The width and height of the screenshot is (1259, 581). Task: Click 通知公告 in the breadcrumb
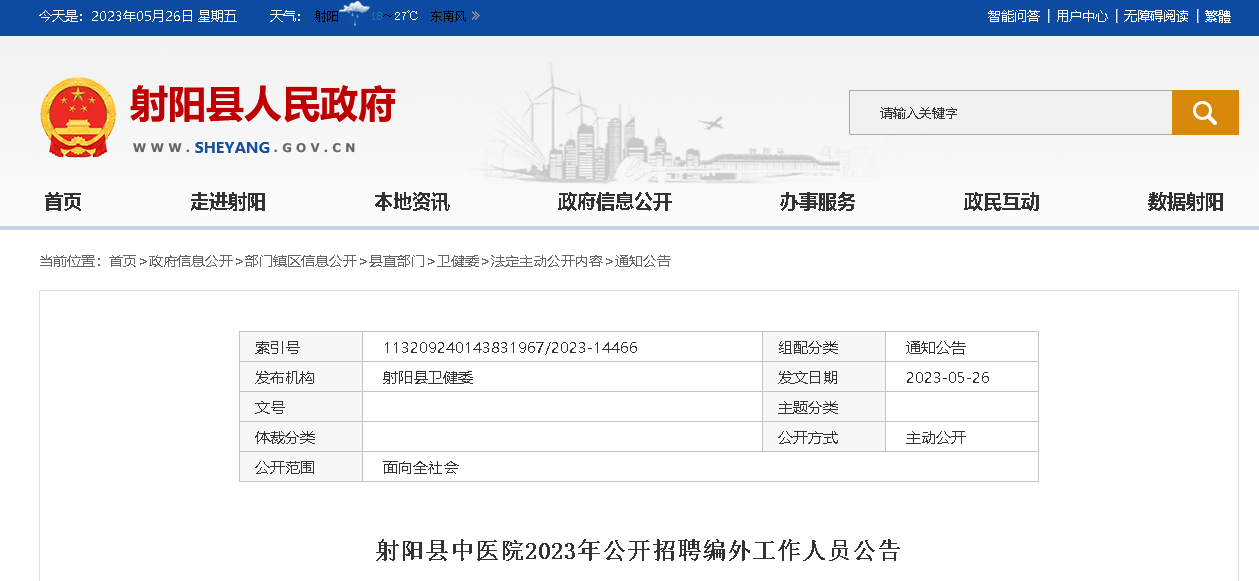click(x=643, y=261)
